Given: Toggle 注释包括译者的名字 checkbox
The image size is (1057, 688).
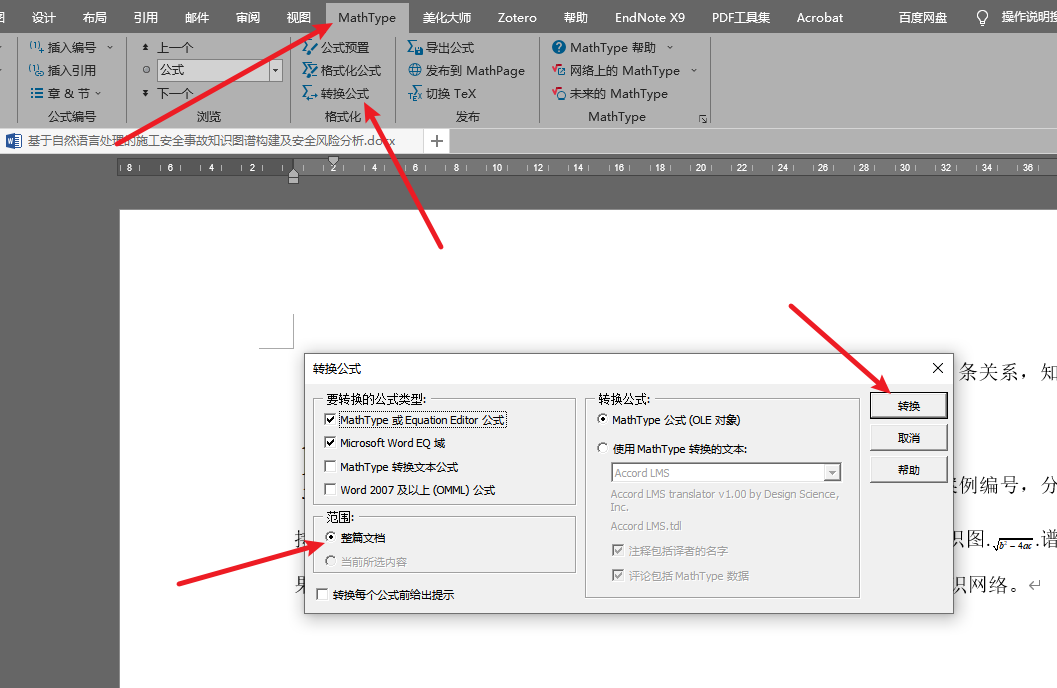Looking at the screenshot, I should [x=617, y=550].
